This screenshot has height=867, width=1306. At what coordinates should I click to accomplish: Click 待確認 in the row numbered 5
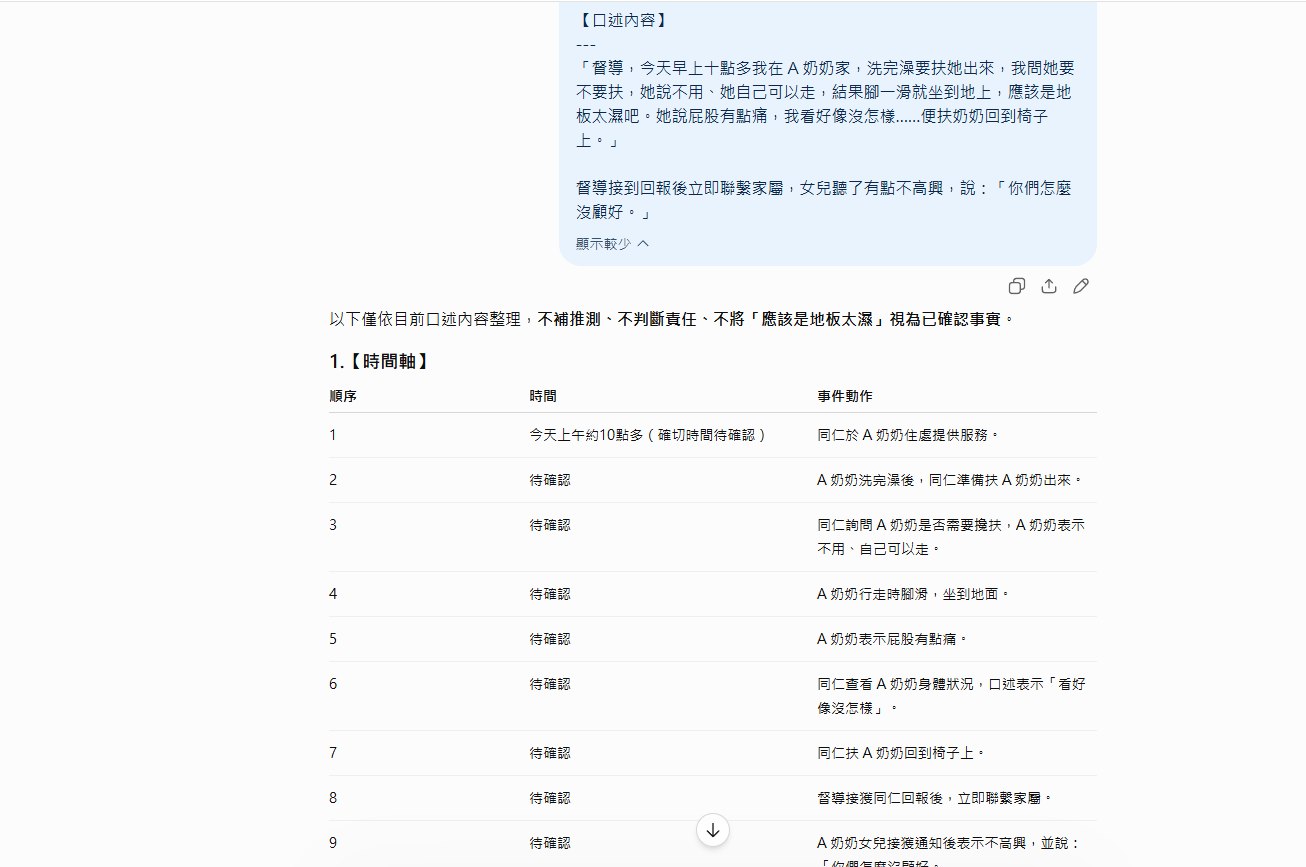[x=550, y=639]
